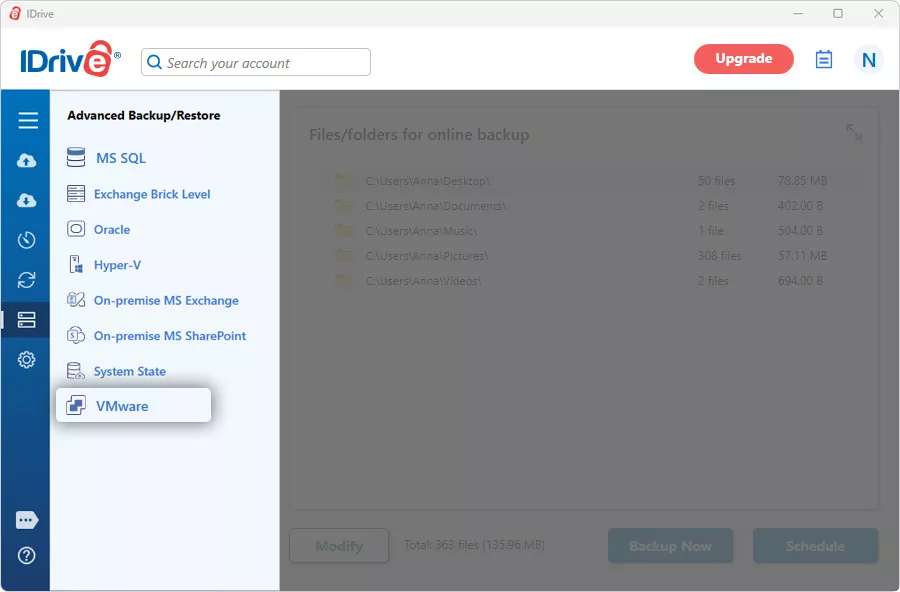Click Modify to edit the backup set

pos(339,546)
